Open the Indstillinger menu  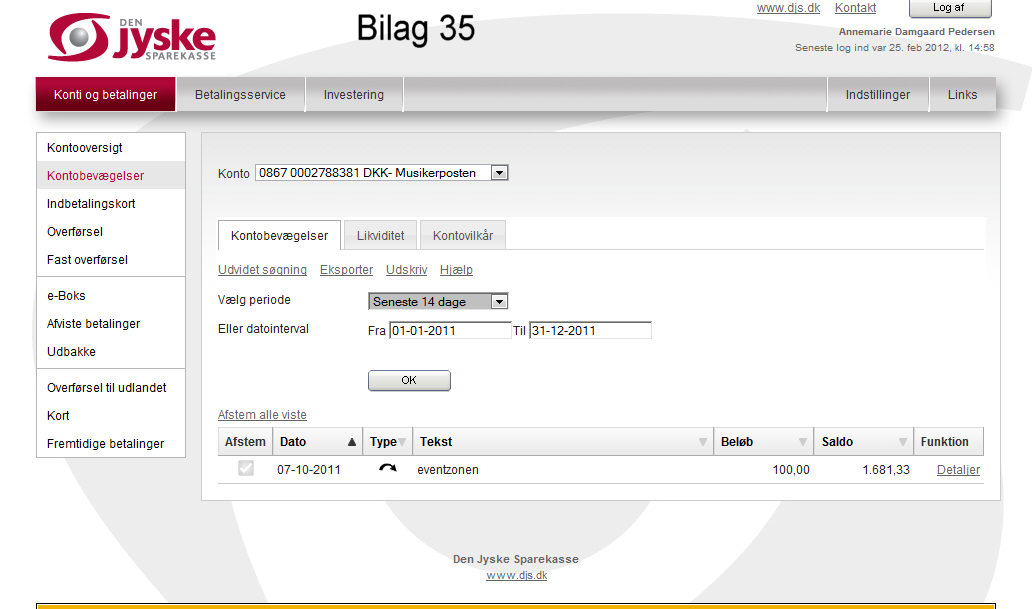[x=877, y=94]
